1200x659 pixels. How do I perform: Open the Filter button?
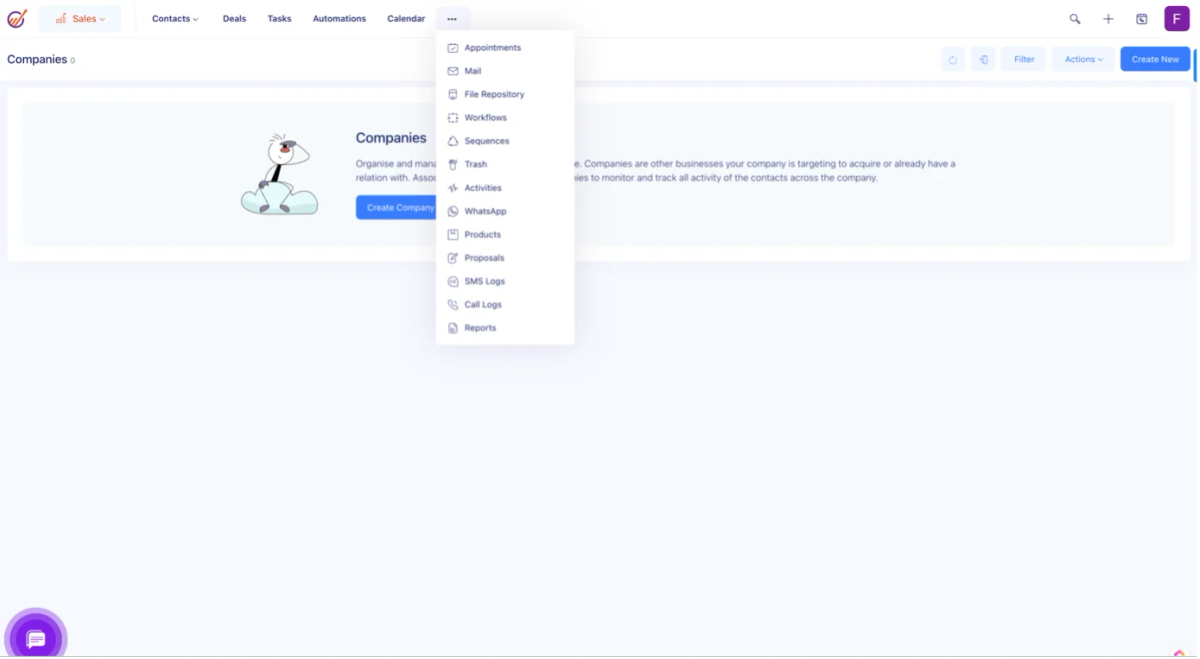pyautogui.click(x=1024, y=59)
